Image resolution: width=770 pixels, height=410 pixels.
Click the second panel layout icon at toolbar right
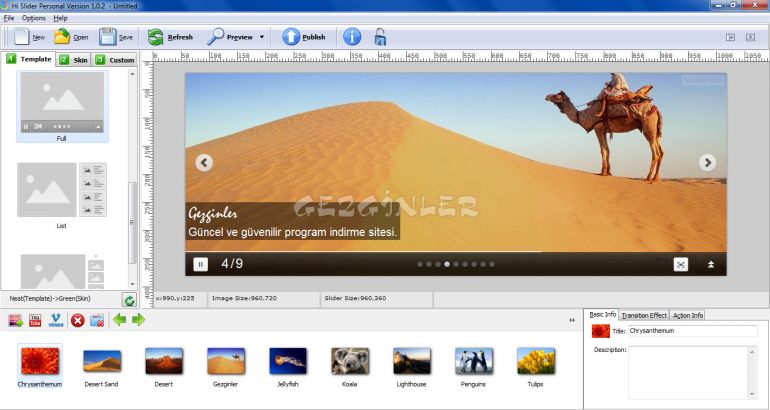(750, 37)
